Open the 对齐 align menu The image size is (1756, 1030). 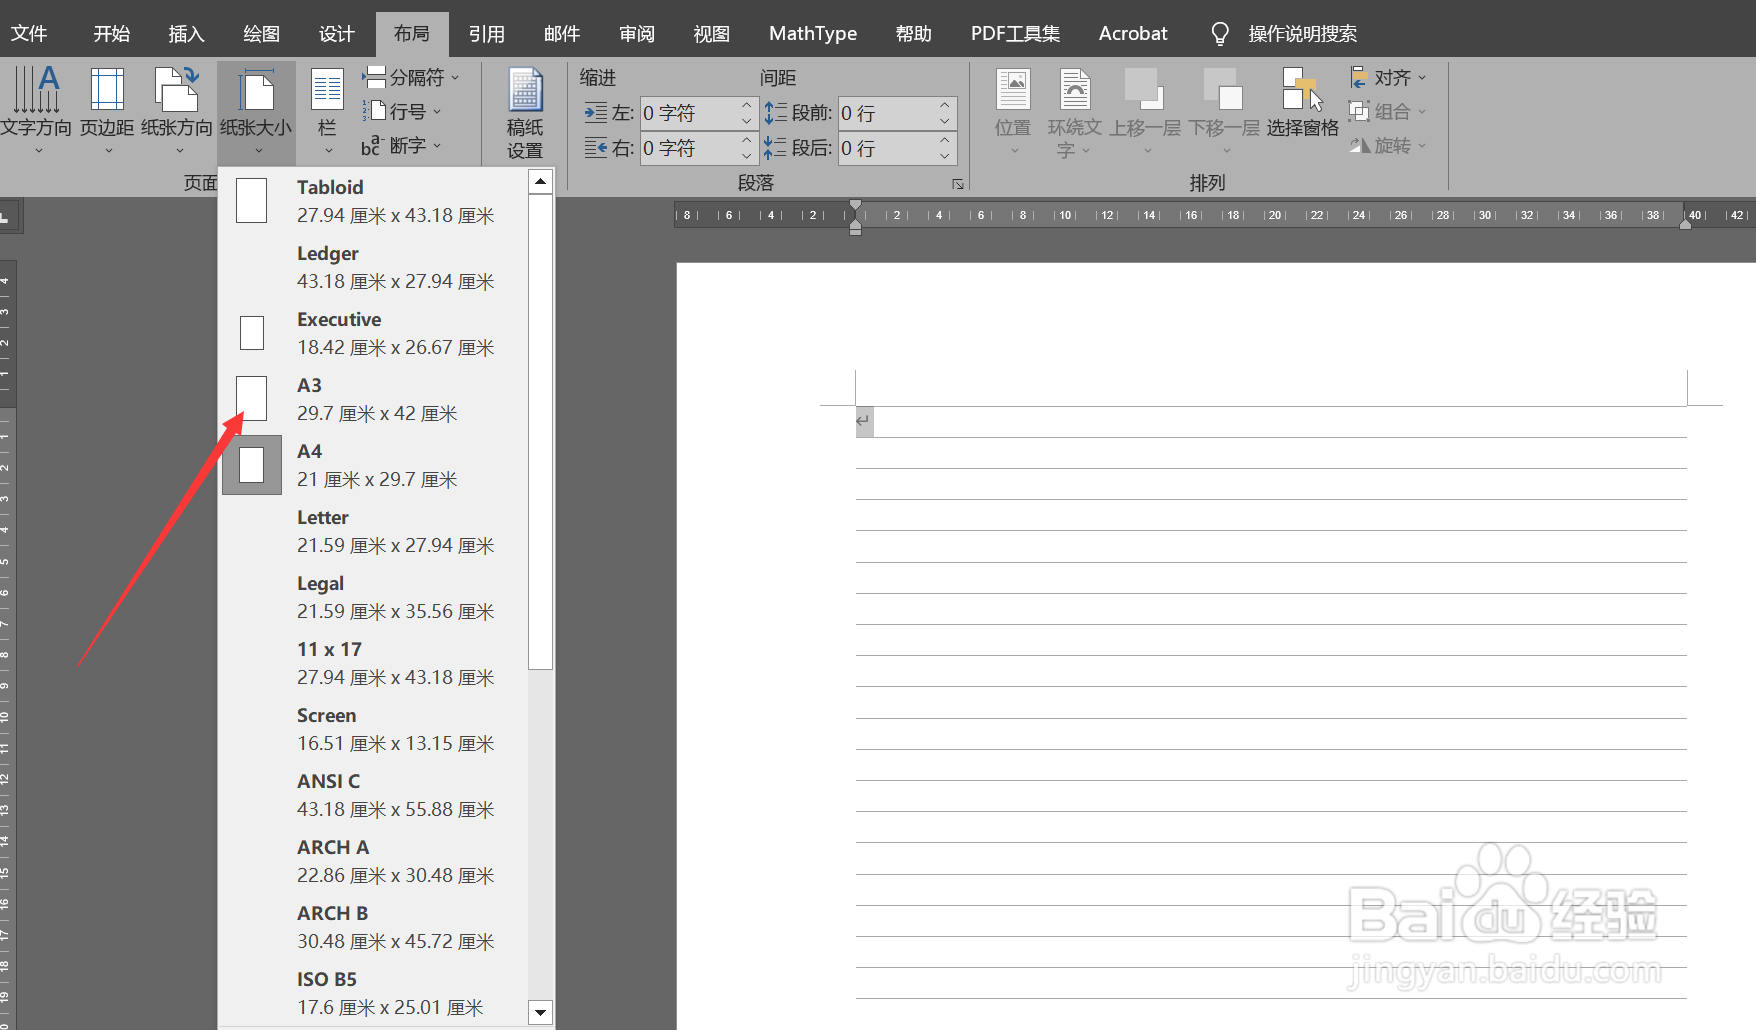1388,78
